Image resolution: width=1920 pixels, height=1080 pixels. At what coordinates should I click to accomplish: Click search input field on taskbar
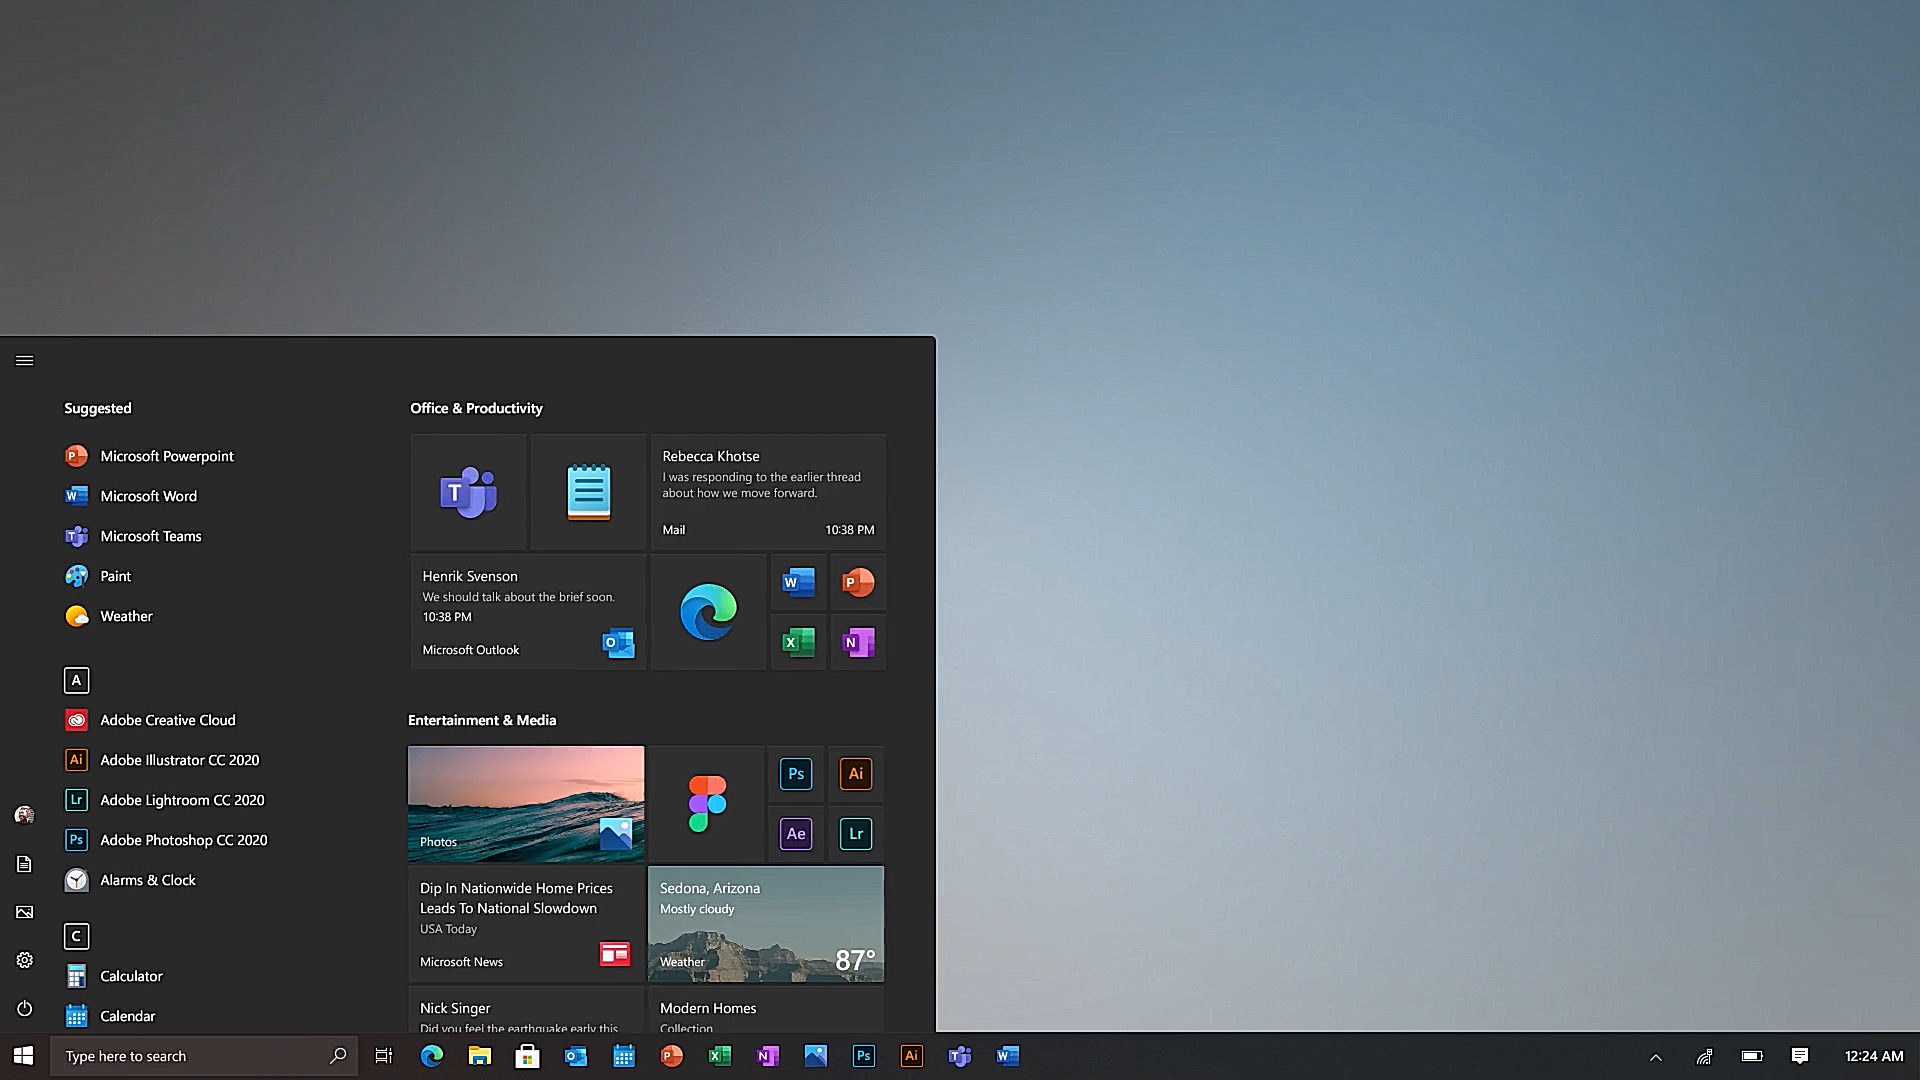(x=204, y=1055)
